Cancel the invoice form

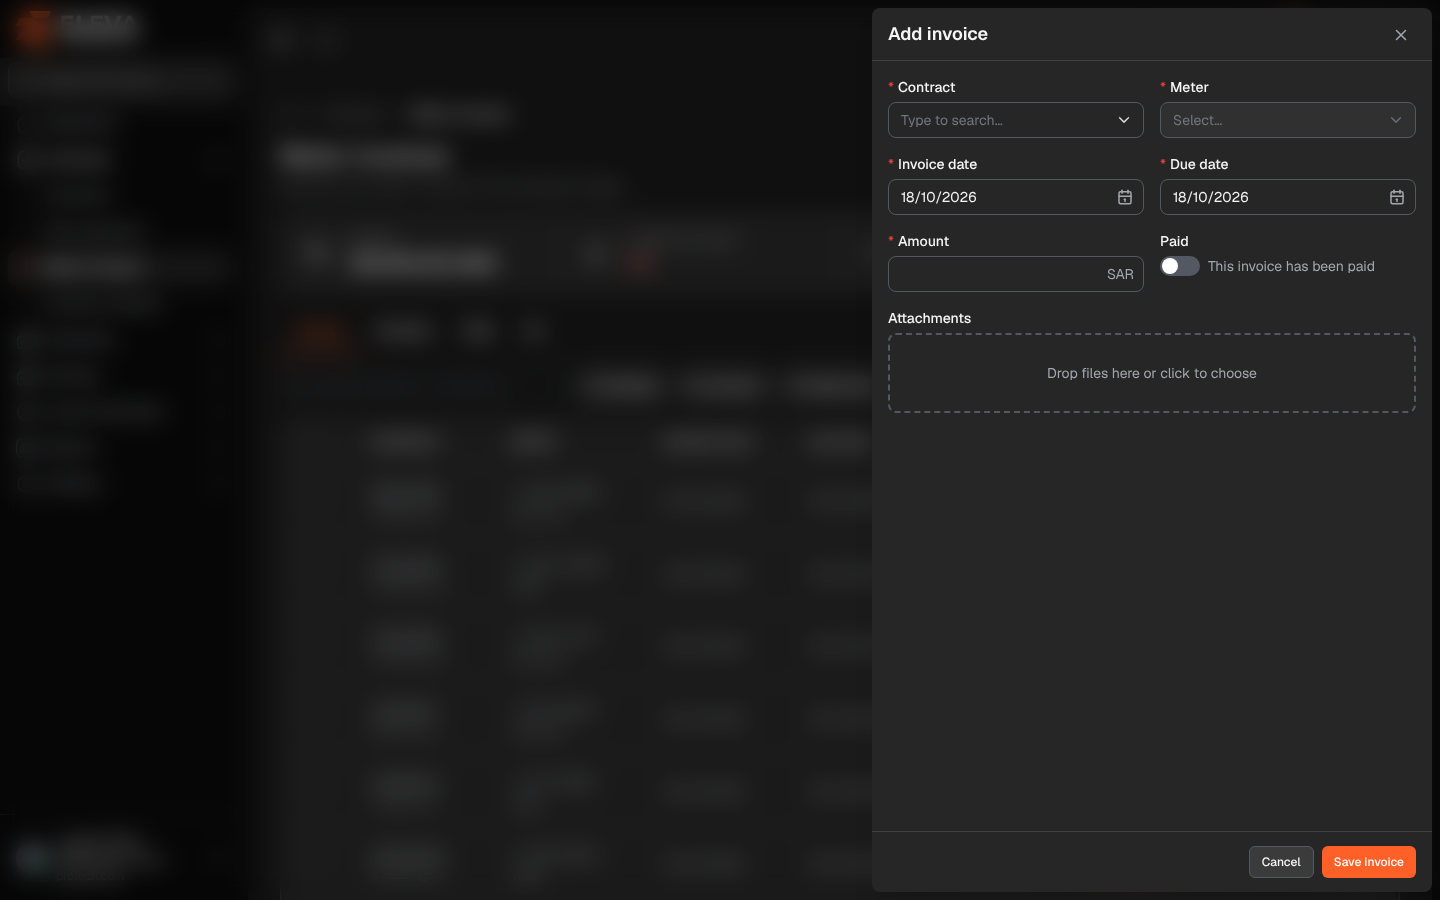[1281, 862]
